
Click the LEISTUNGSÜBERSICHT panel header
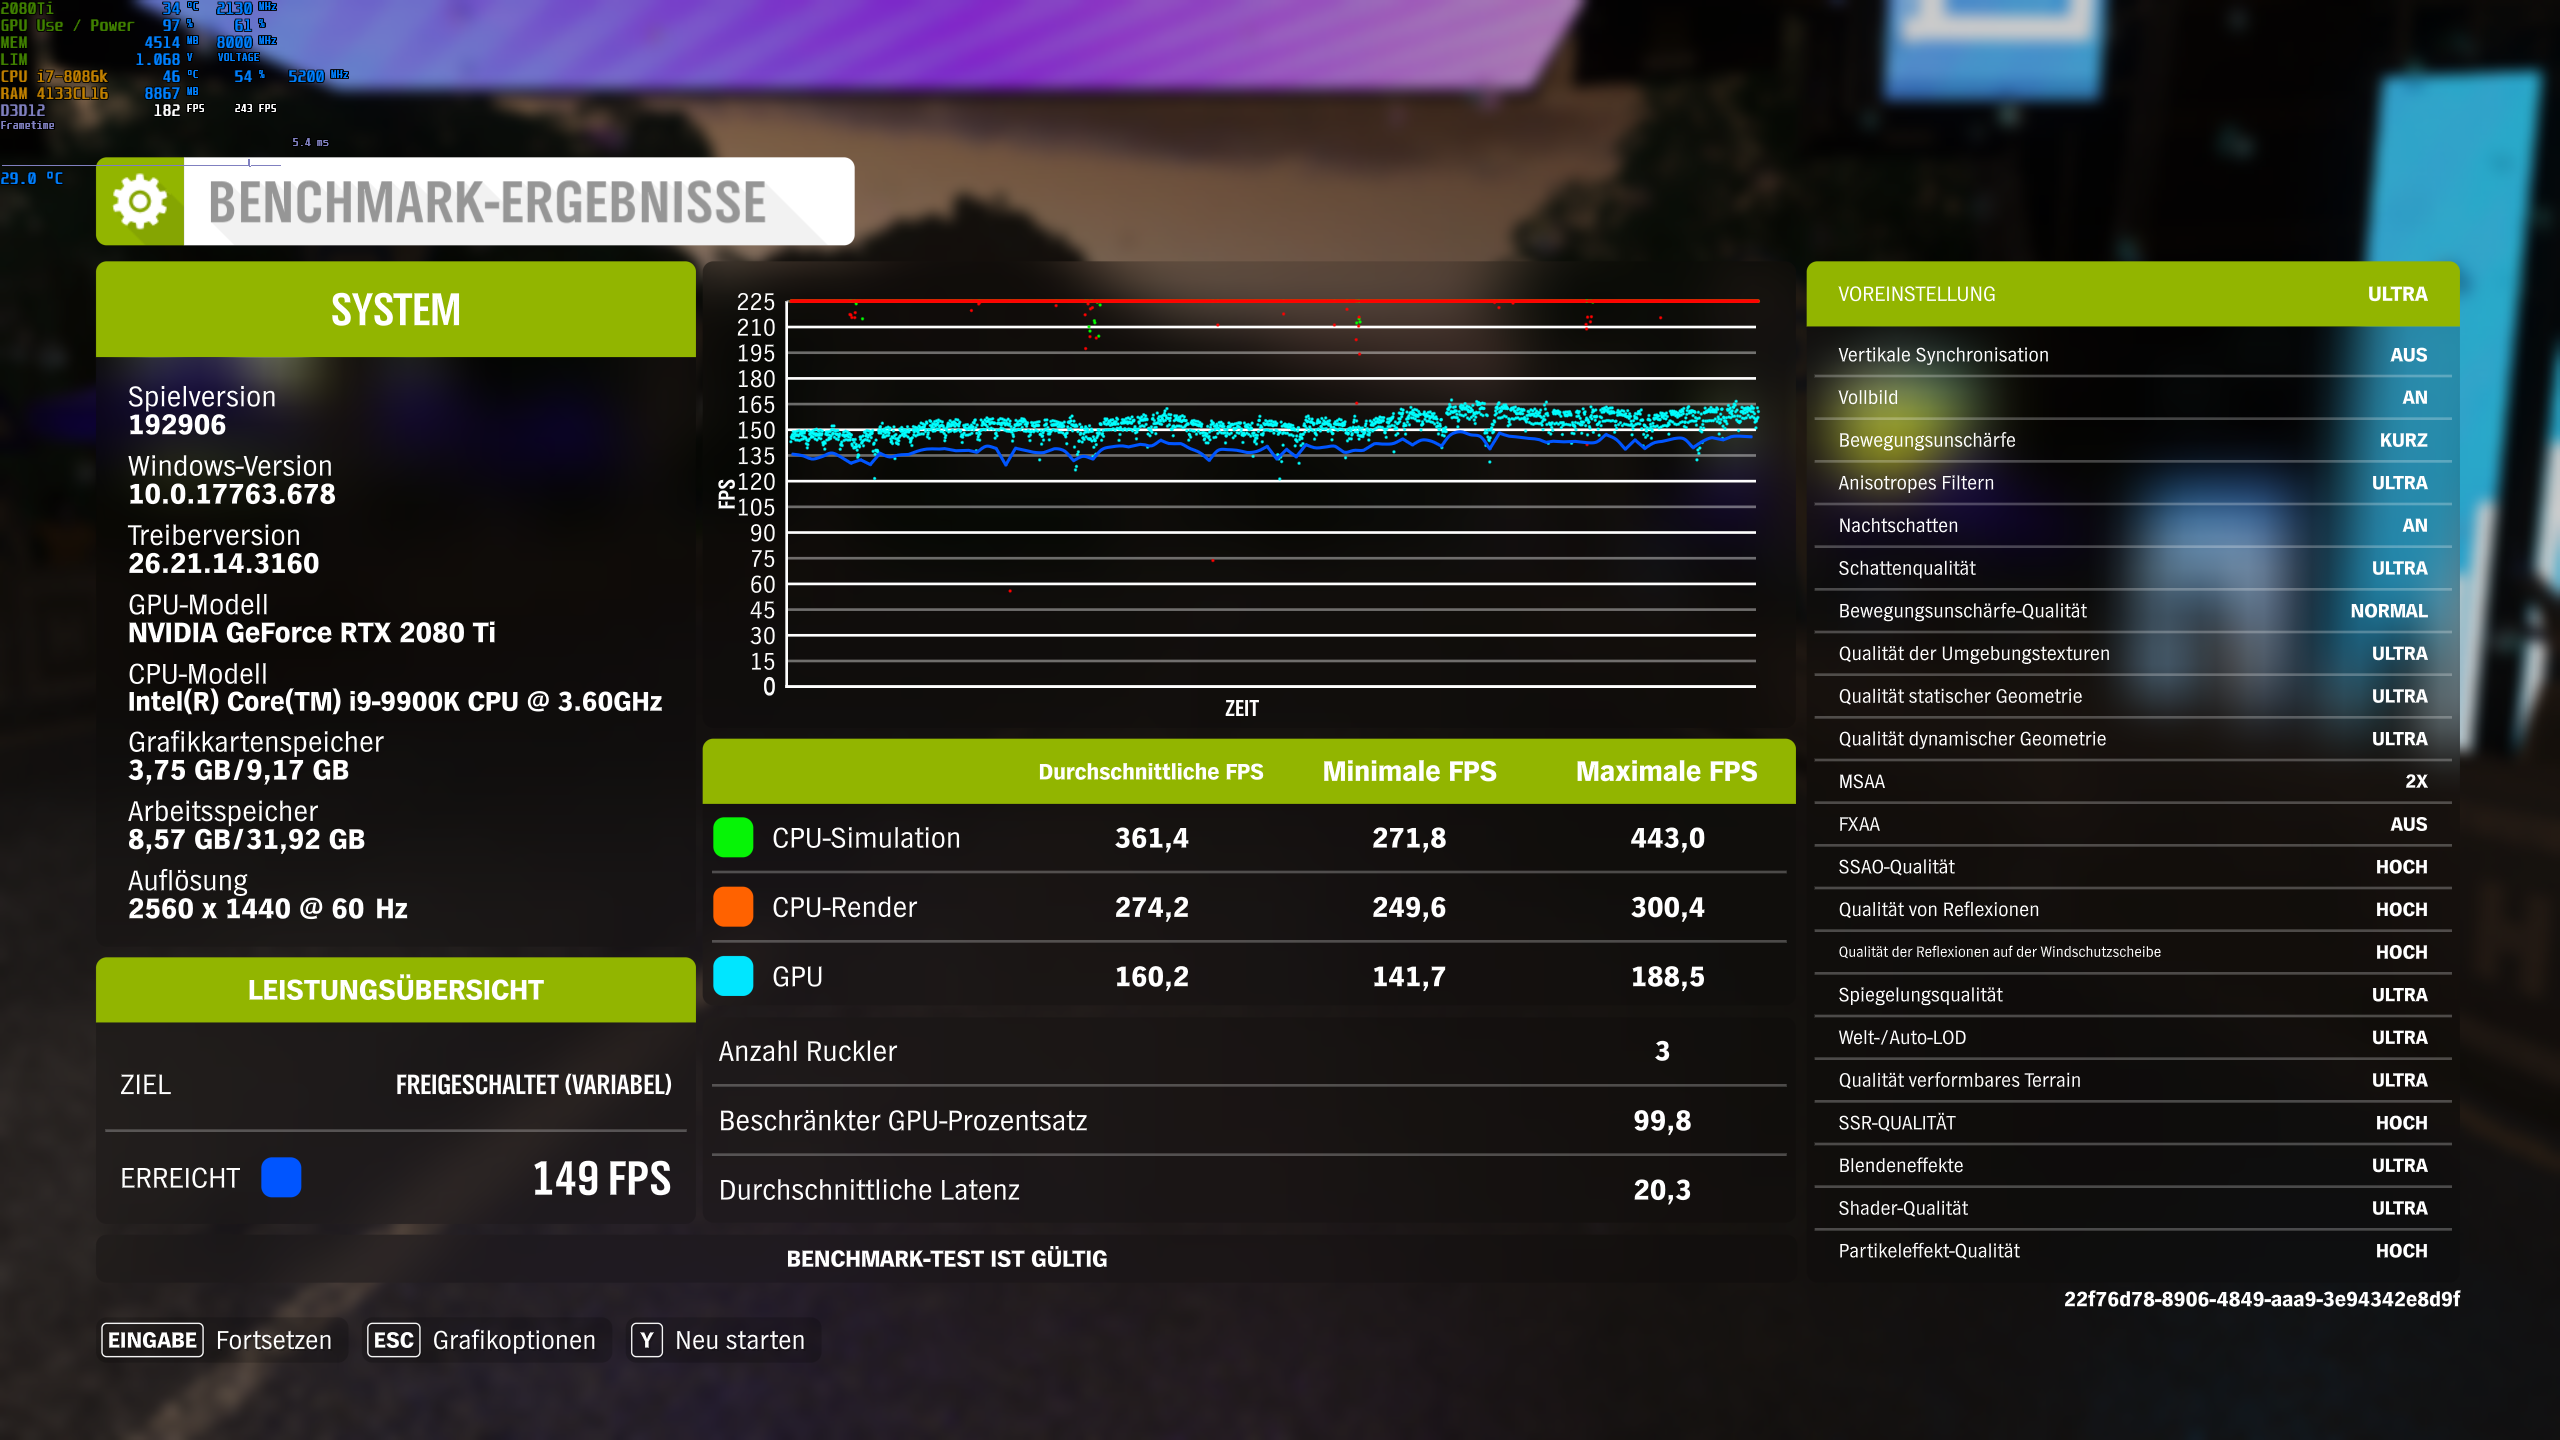pos(395,990)
